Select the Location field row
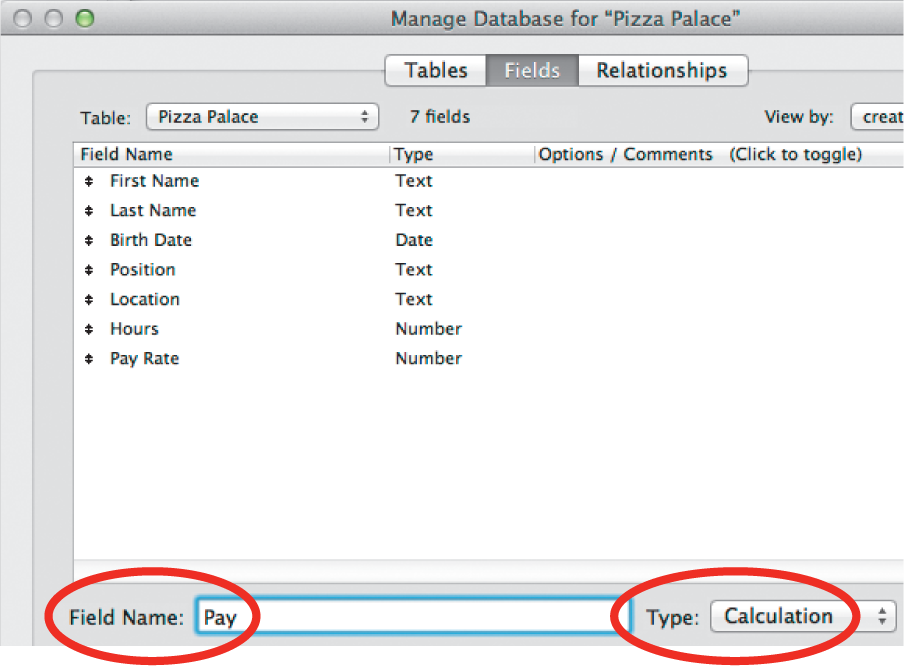 [x=489, y=300]
